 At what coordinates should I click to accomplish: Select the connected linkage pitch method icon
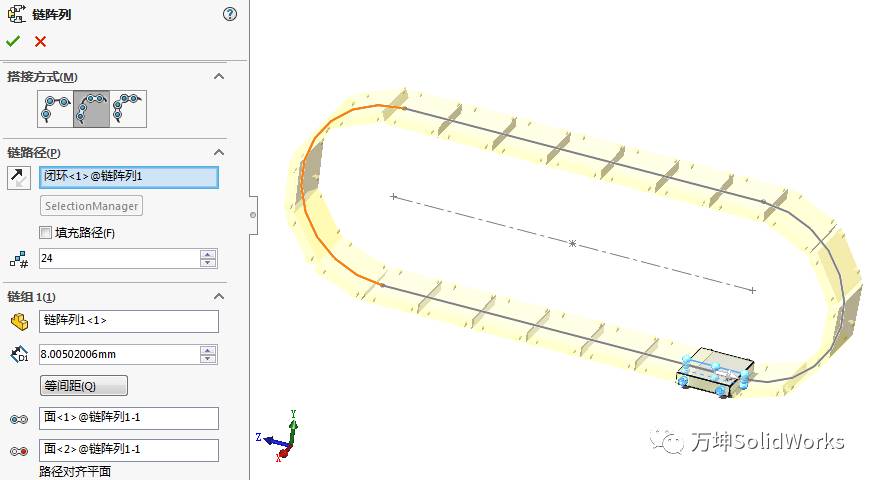click(128, 109)
